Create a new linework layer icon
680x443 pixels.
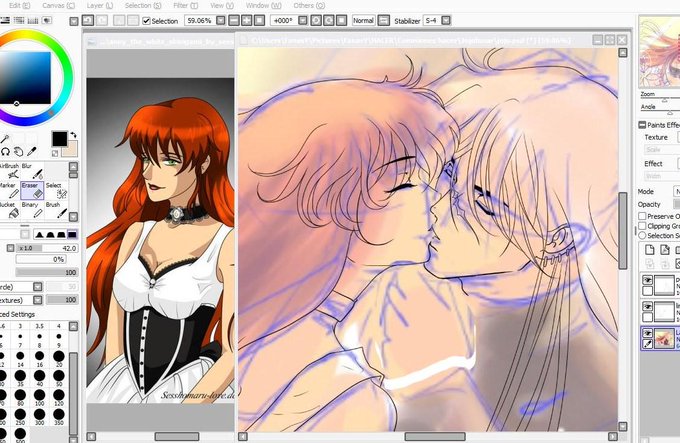[x=664, y=250]
